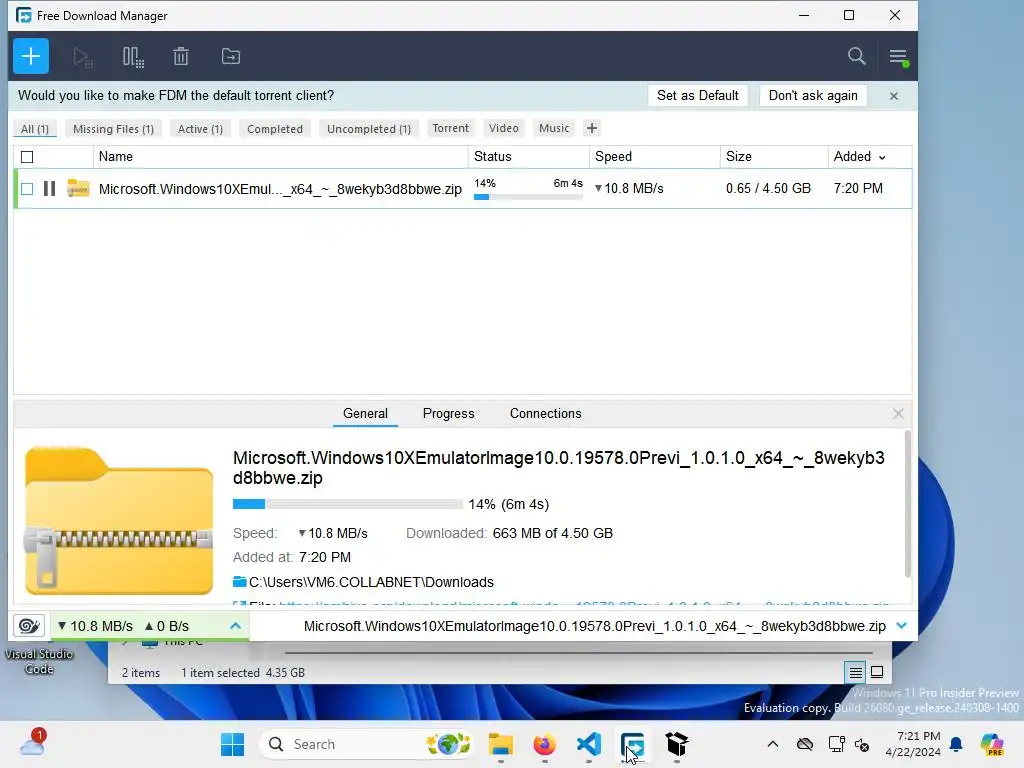Open Firefox from the taskbar
Image resolution: width=1024 pixels, height=768 pixels.
(545, 744)
